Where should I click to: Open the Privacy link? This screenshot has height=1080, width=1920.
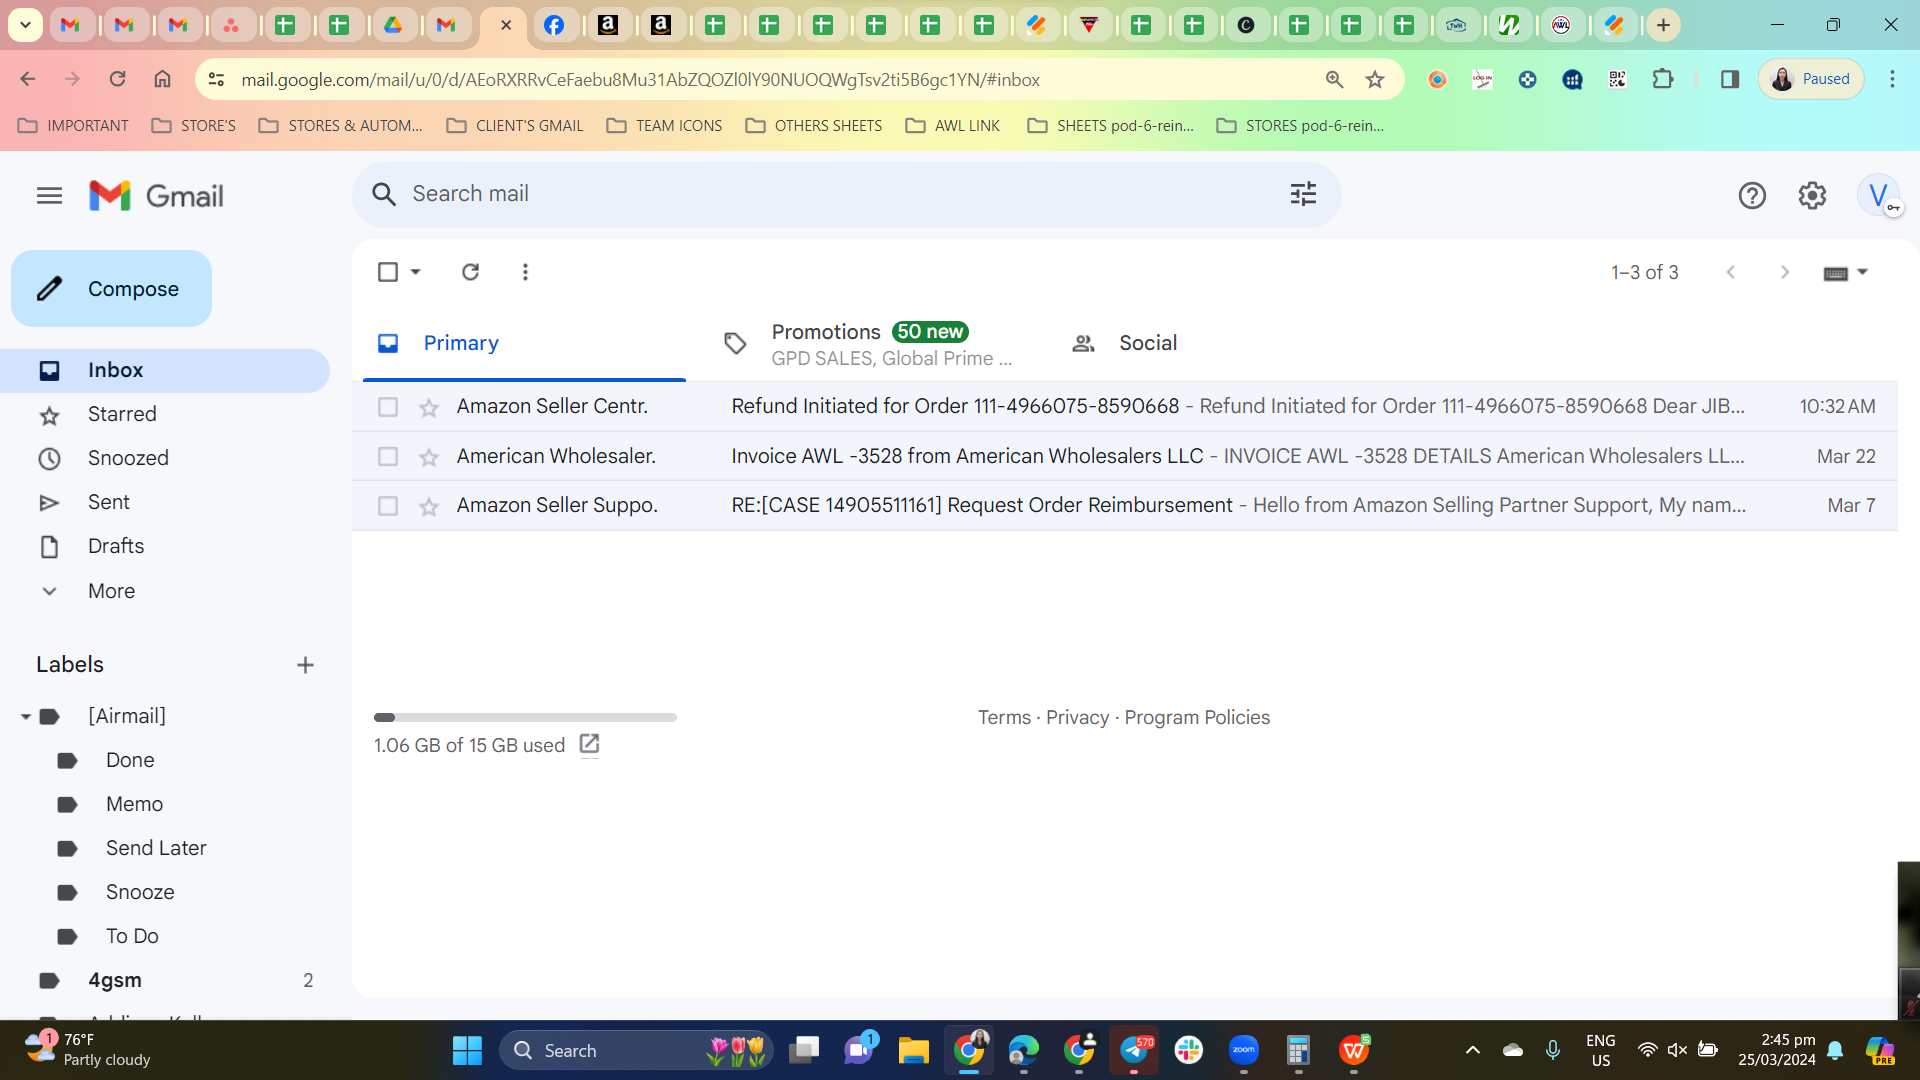coord(1077,718)
